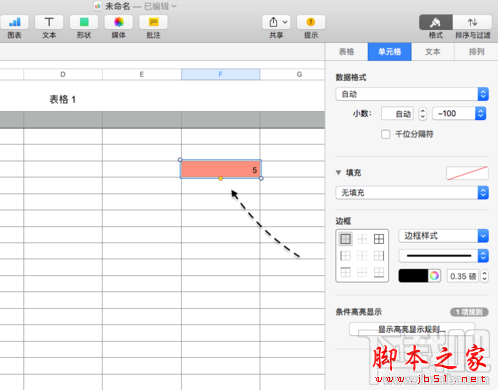Image resolution: width=498 pixels, height=390 pixels.
Task: Click the black border color swatch
Action: (x=413, y=276)
